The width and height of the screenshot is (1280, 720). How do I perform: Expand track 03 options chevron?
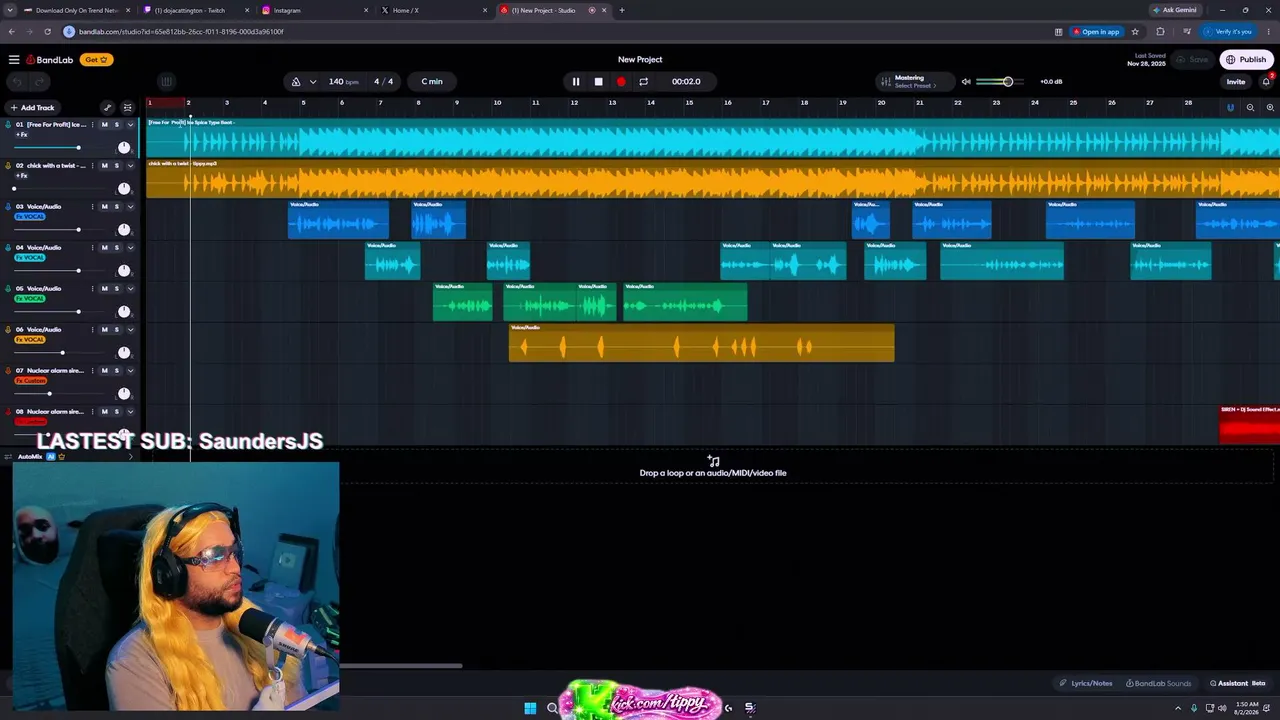pyautogui.click(x=130, y=207)
